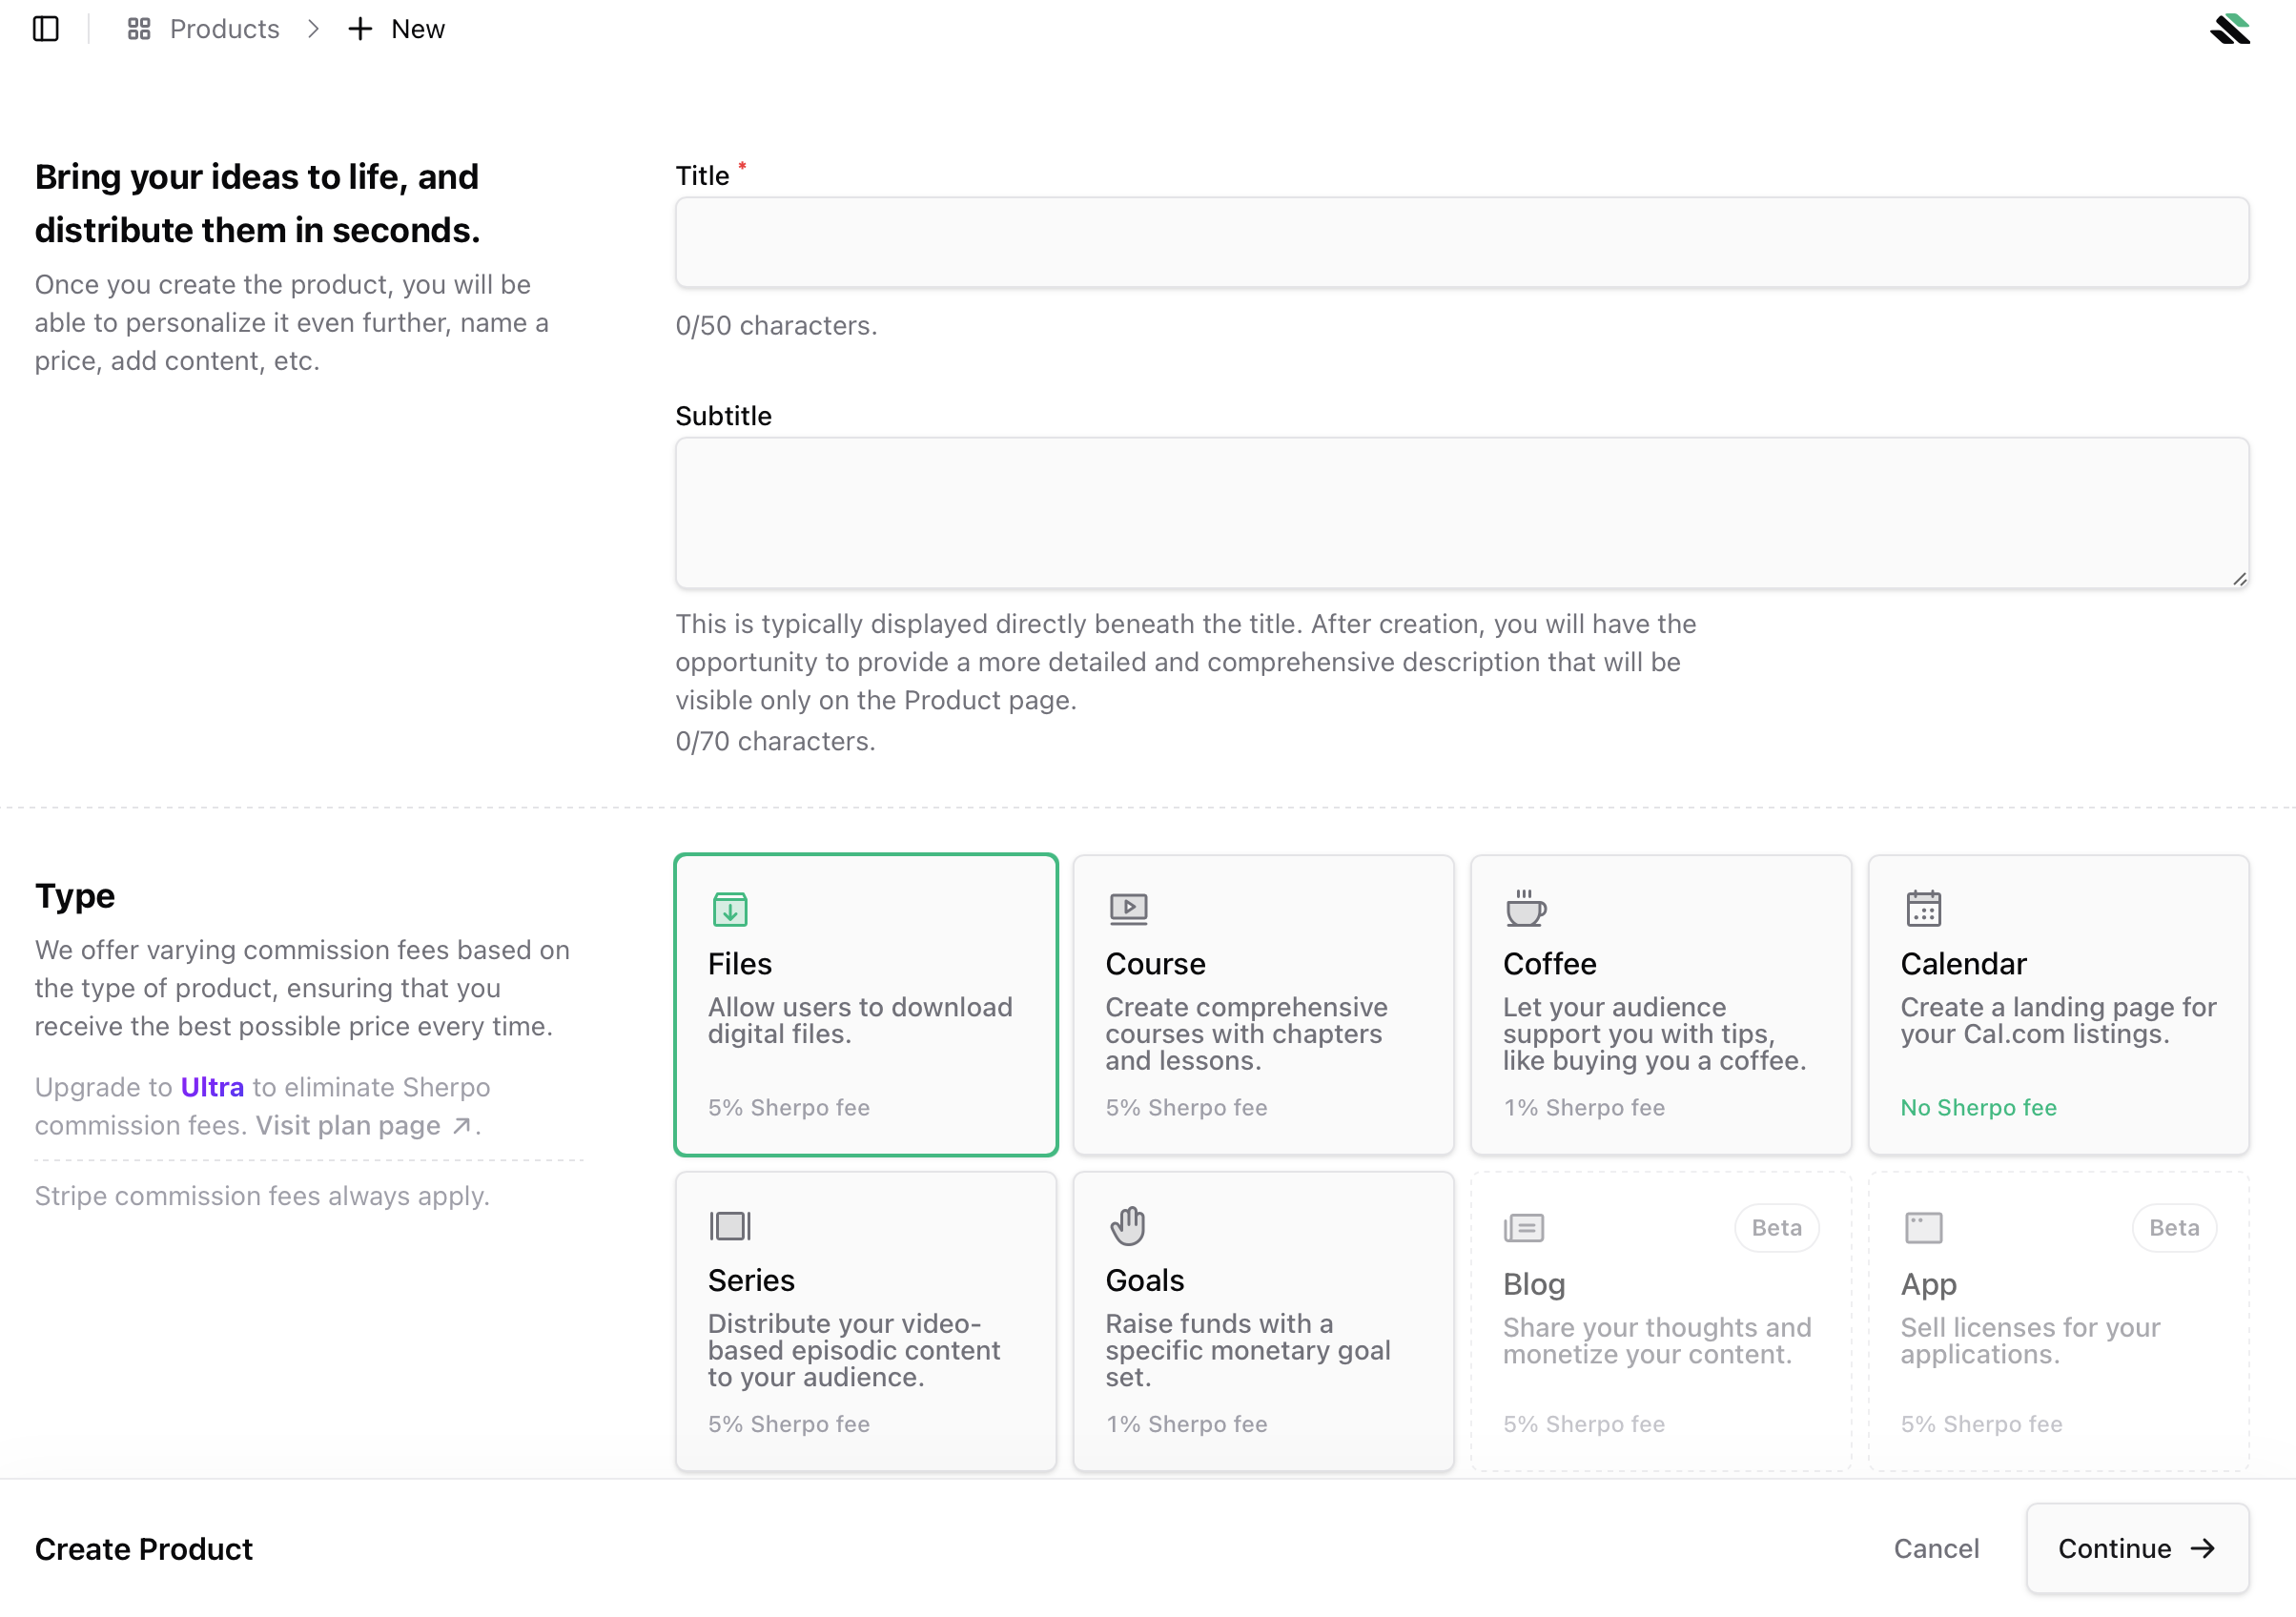Open the Ultra upgrade link

[212, 1087]
